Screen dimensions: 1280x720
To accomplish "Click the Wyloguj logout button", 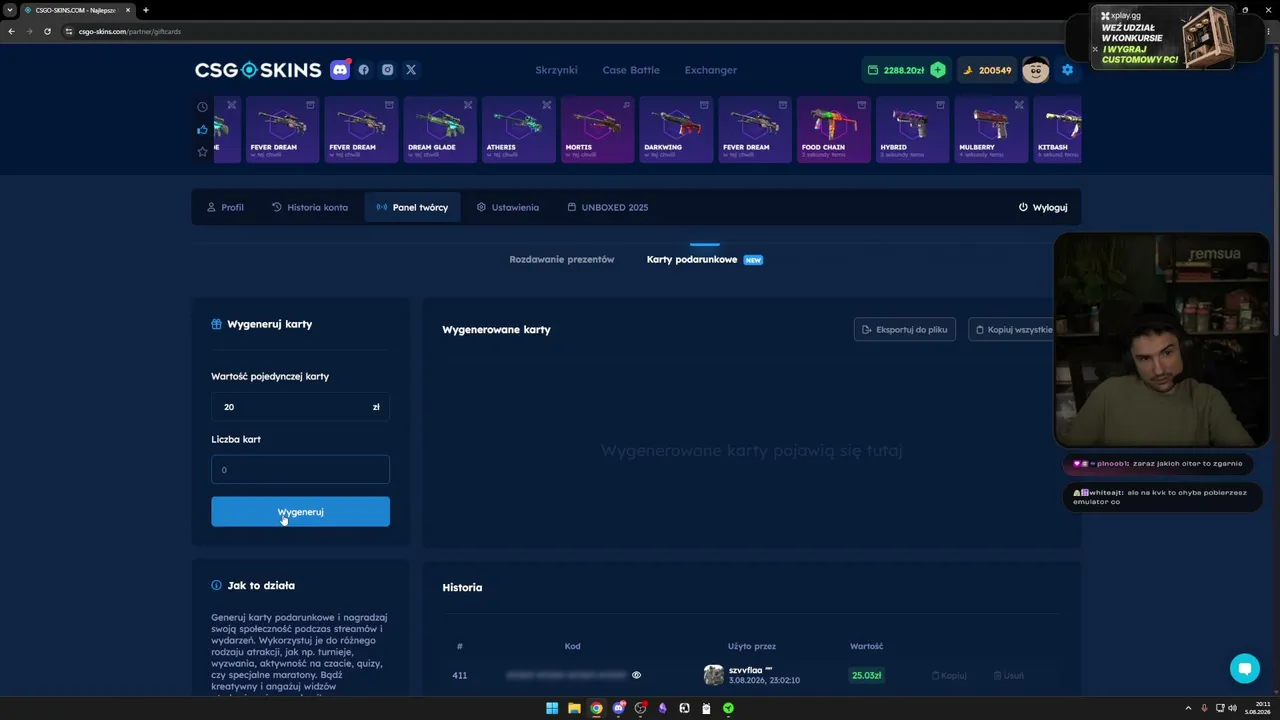I will [x=1043, y=207].
